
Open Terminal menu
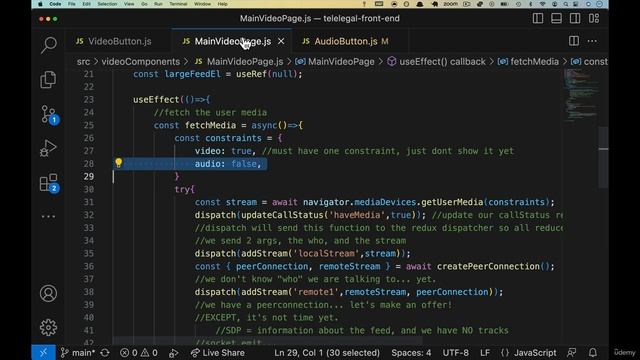pos(178,4)
